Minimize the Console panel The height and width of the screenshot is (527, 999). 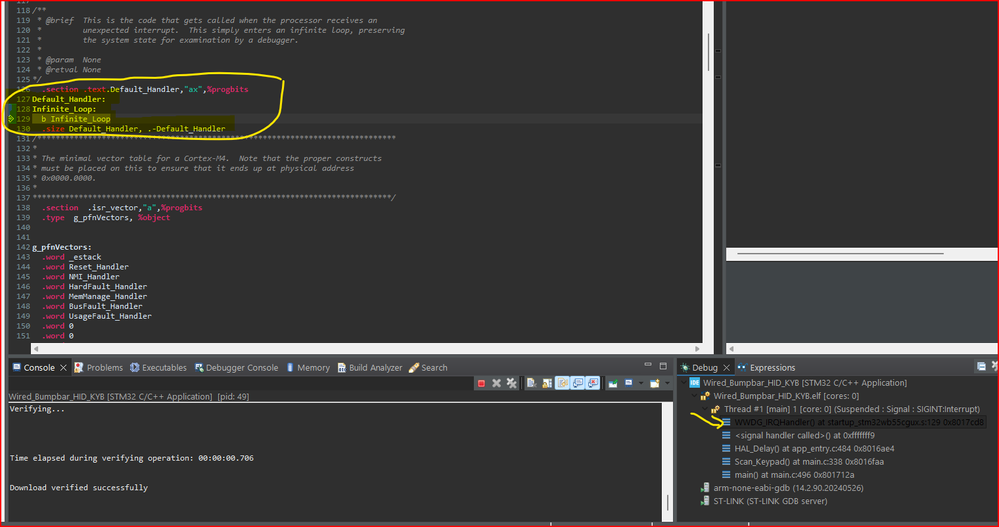[x=648, y=365]
